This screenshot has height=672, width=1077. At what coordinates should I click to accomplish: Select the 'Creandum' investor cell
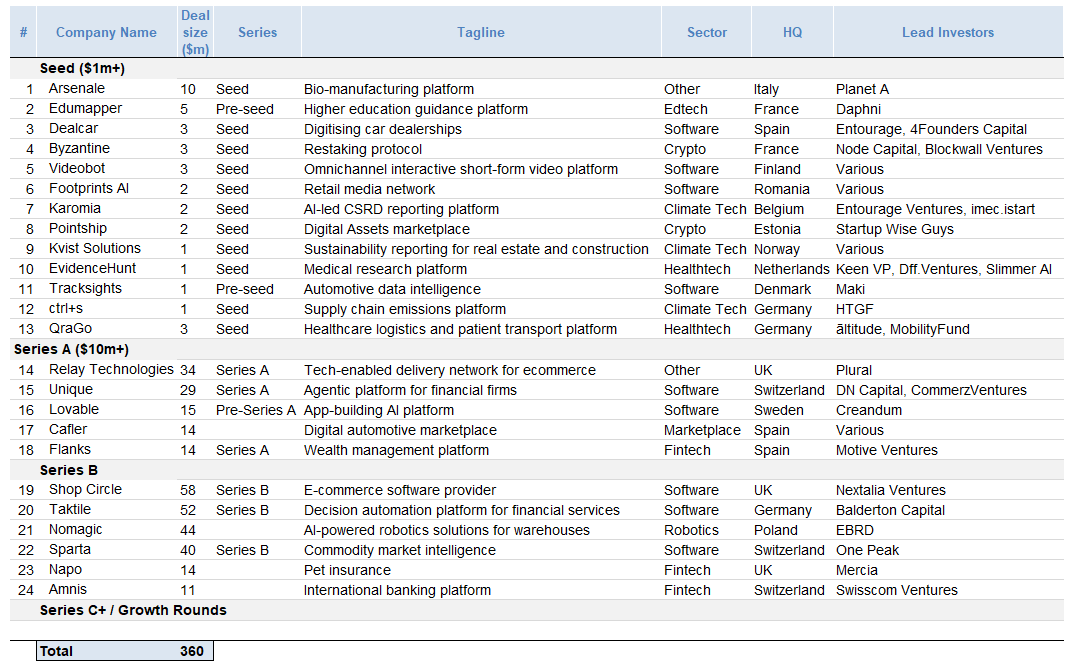pyautogui.click(x=869, y=410)
